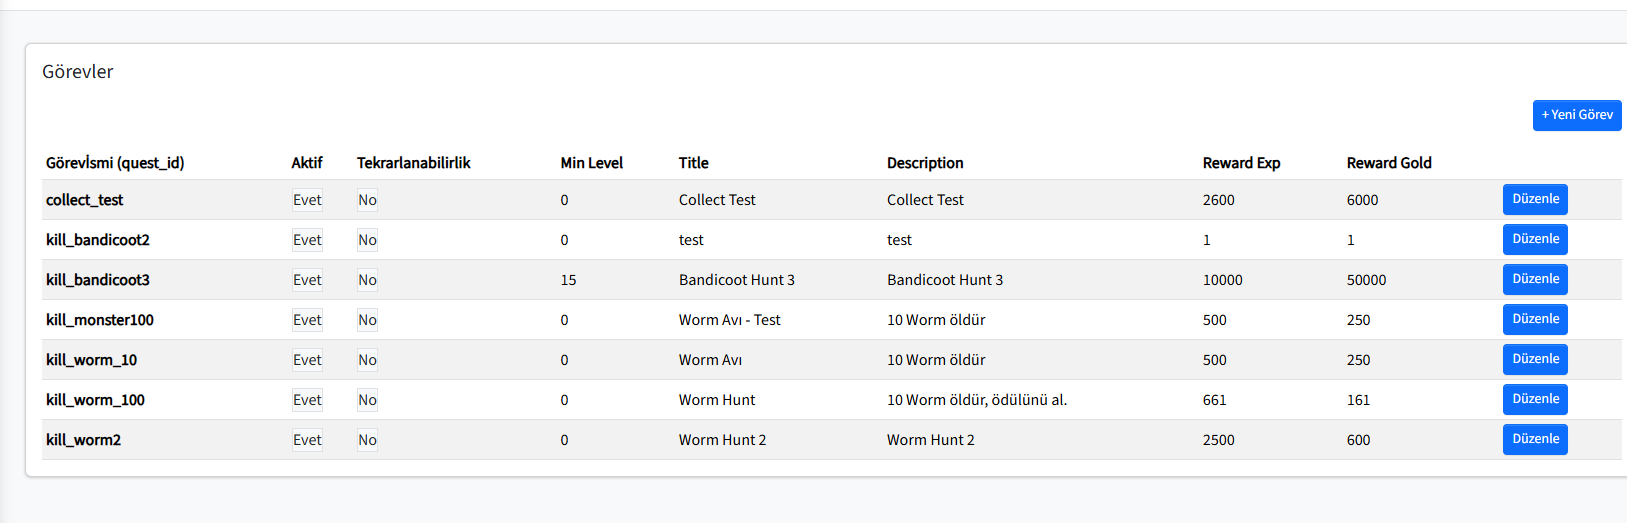
Task: Toggle the No repeatable badge for kill_bandicoot2
Action: coord(368,240)
